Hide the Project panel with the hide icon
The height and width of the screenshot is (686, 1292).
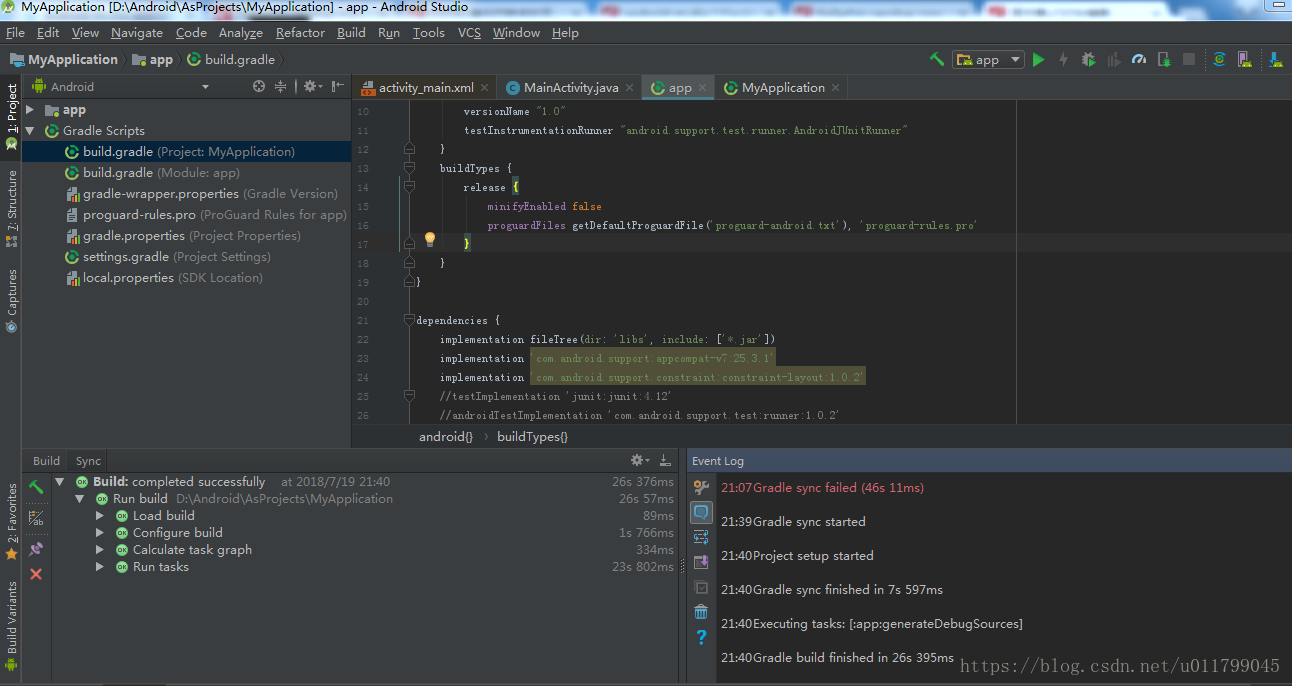(338, 86)
